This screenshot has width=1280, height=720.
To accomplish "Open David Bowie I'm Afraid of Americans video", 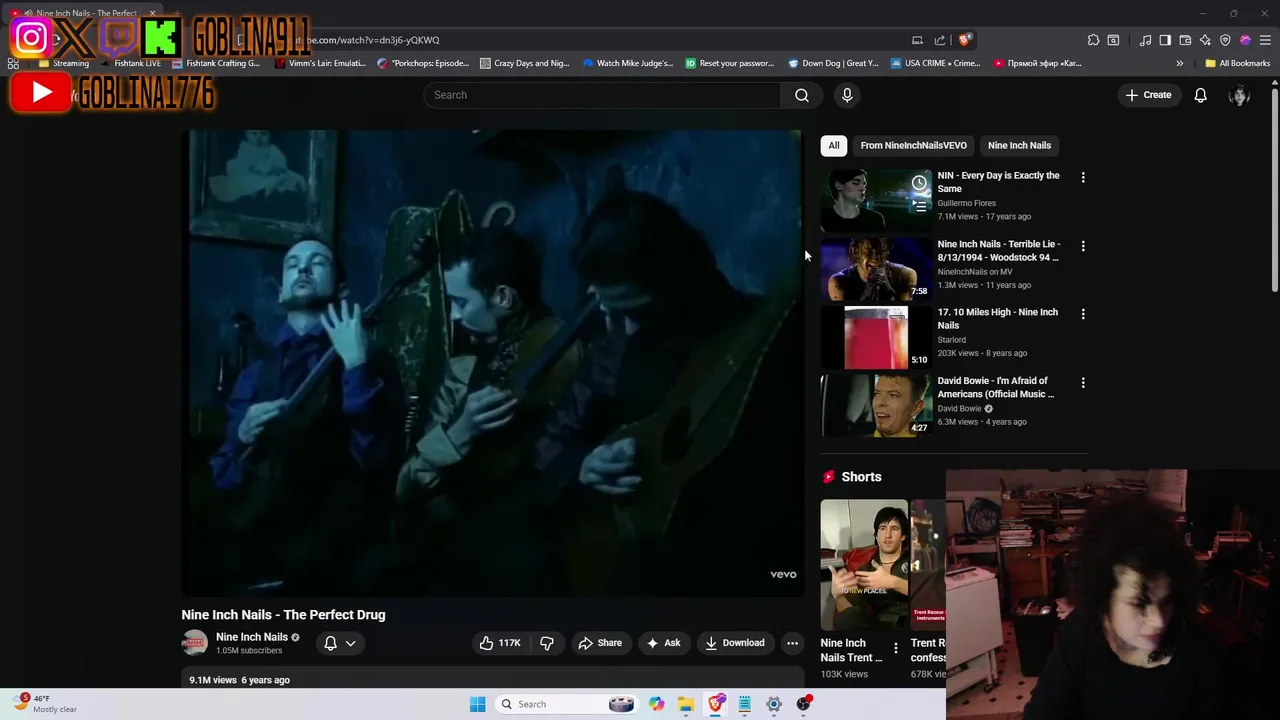I will pos(876,405).
